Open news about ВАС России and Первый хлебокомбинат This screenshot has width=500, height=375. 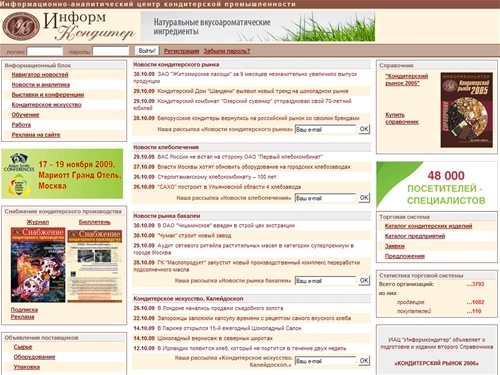pyautogui.click(x=240, y=157)
